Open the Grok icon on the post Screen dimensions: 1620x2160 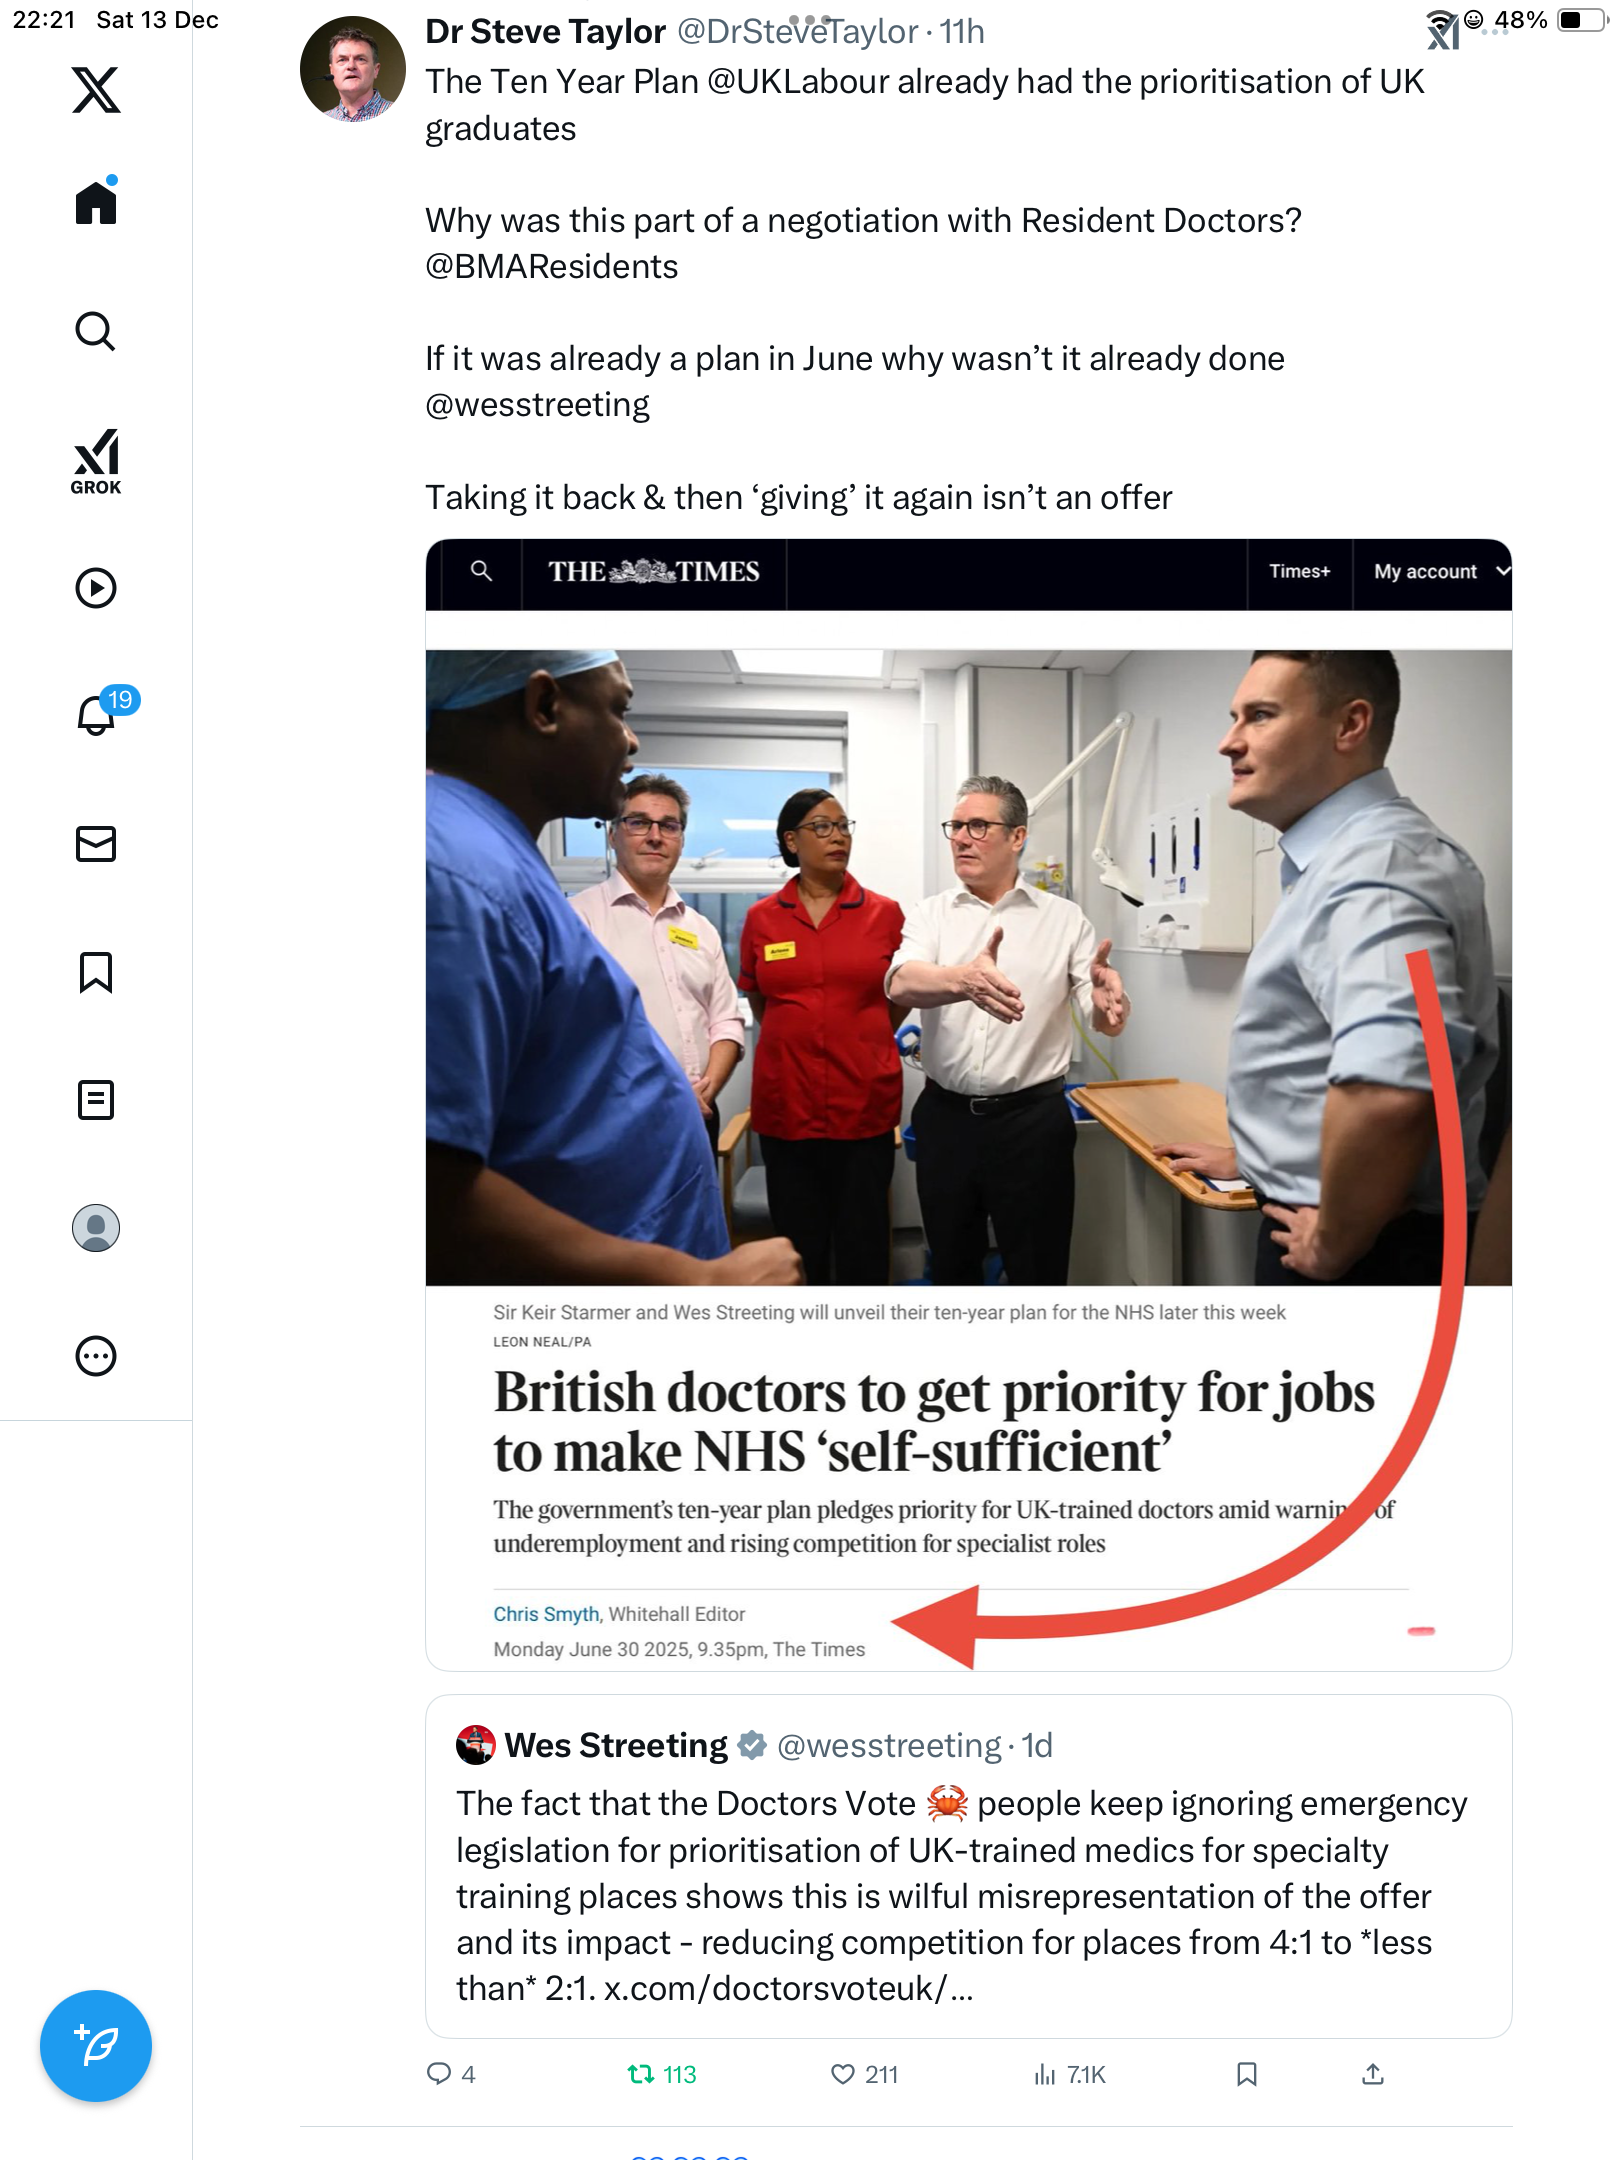(x=1442, y=32)
